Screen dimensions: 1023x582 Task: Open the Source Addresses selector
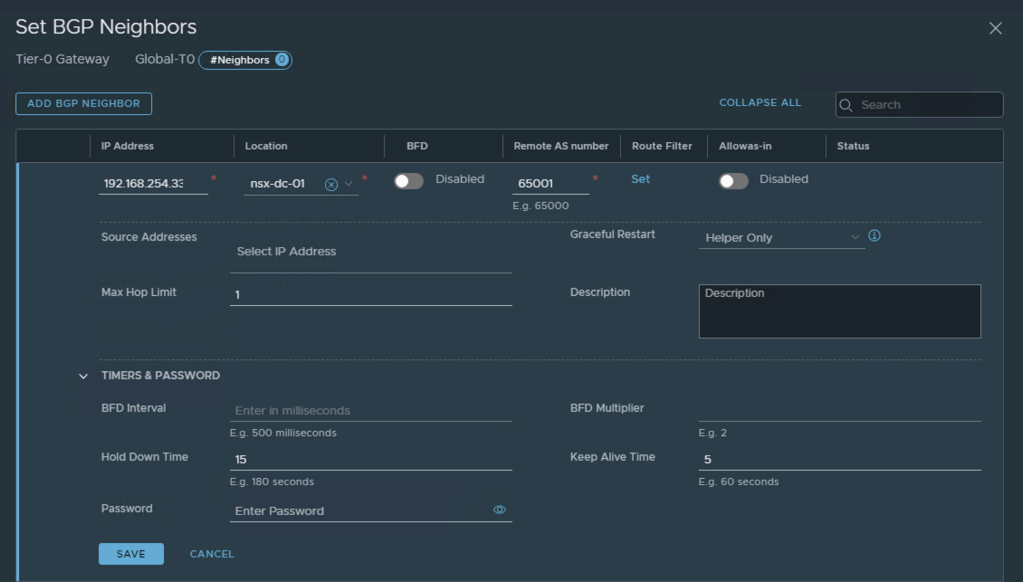pos(370,252)
